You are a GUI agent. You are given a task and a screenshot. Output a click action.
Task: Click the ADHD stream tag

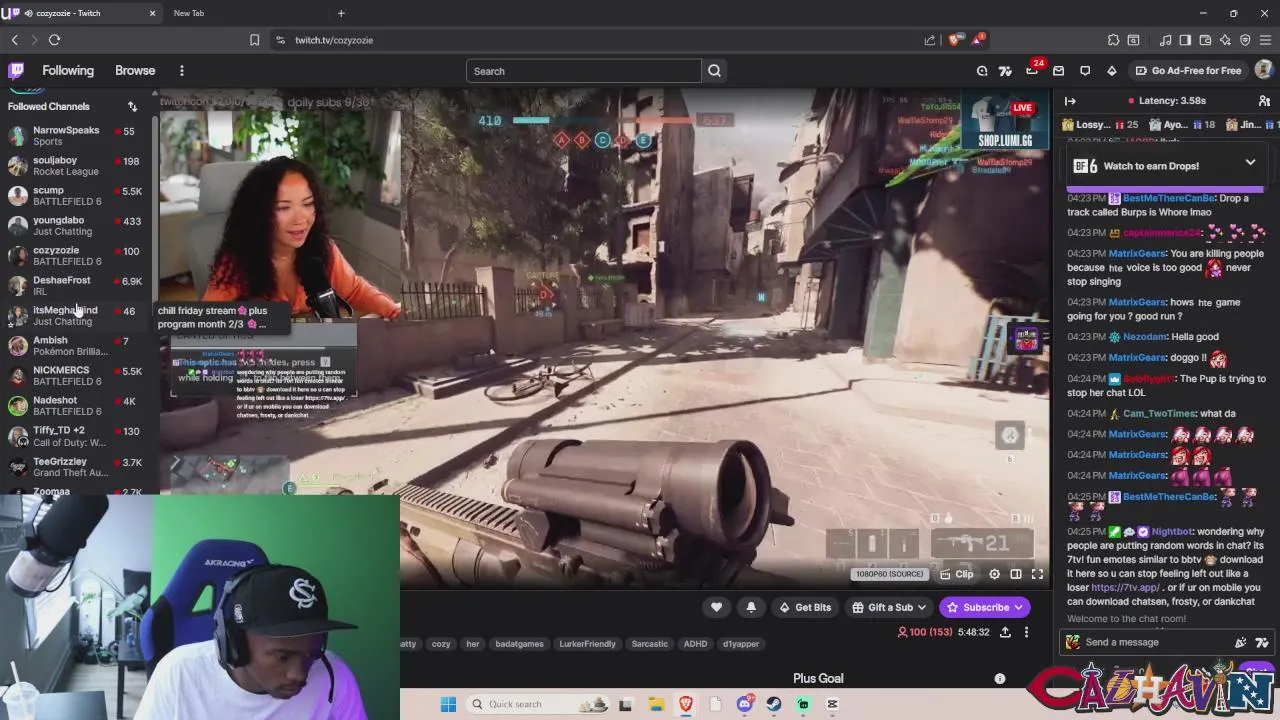coord(695,644)
